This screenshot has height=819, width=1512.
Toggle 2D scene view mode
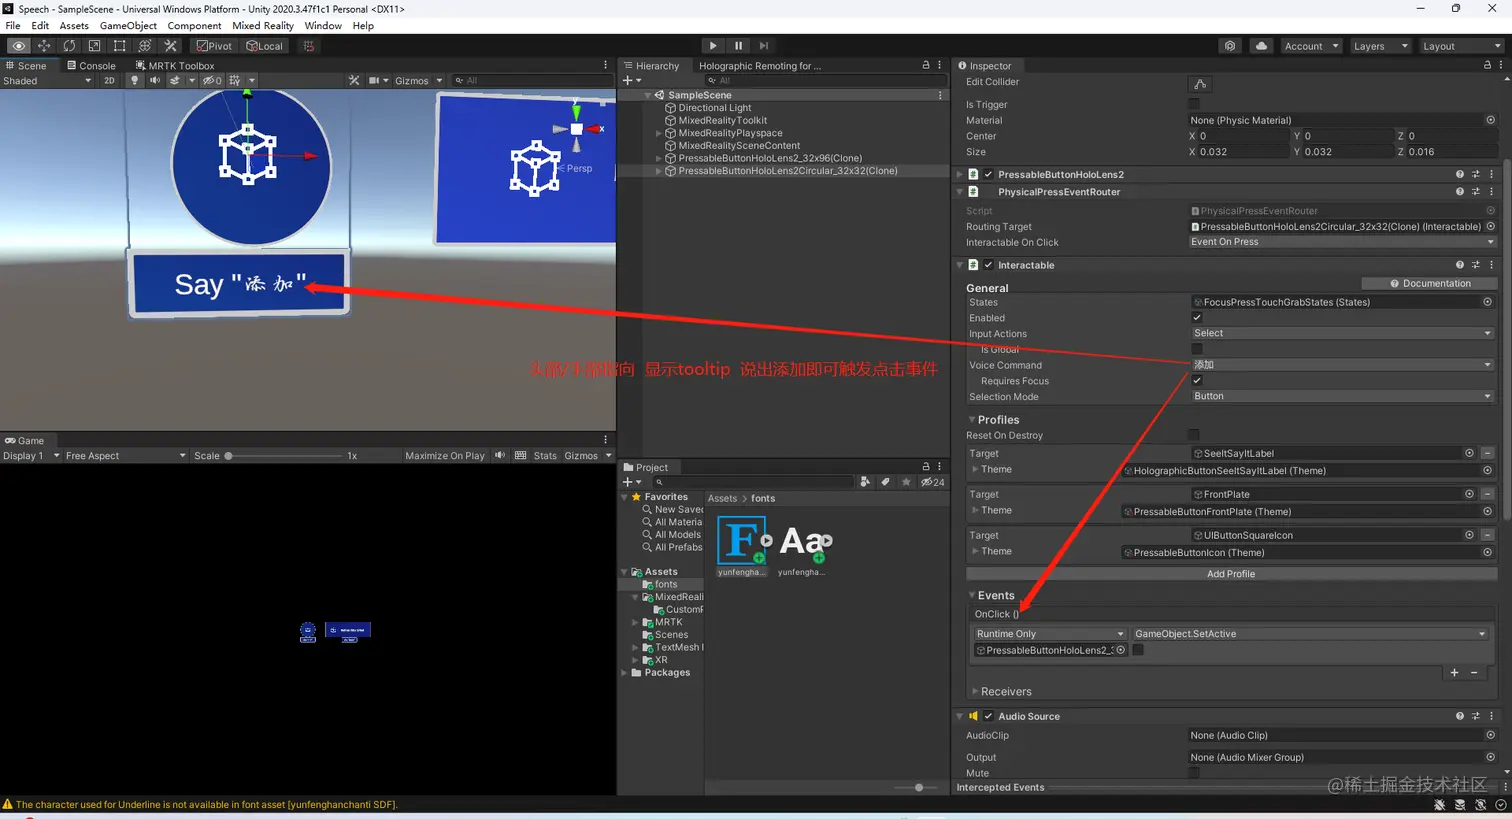click(109, 80)
